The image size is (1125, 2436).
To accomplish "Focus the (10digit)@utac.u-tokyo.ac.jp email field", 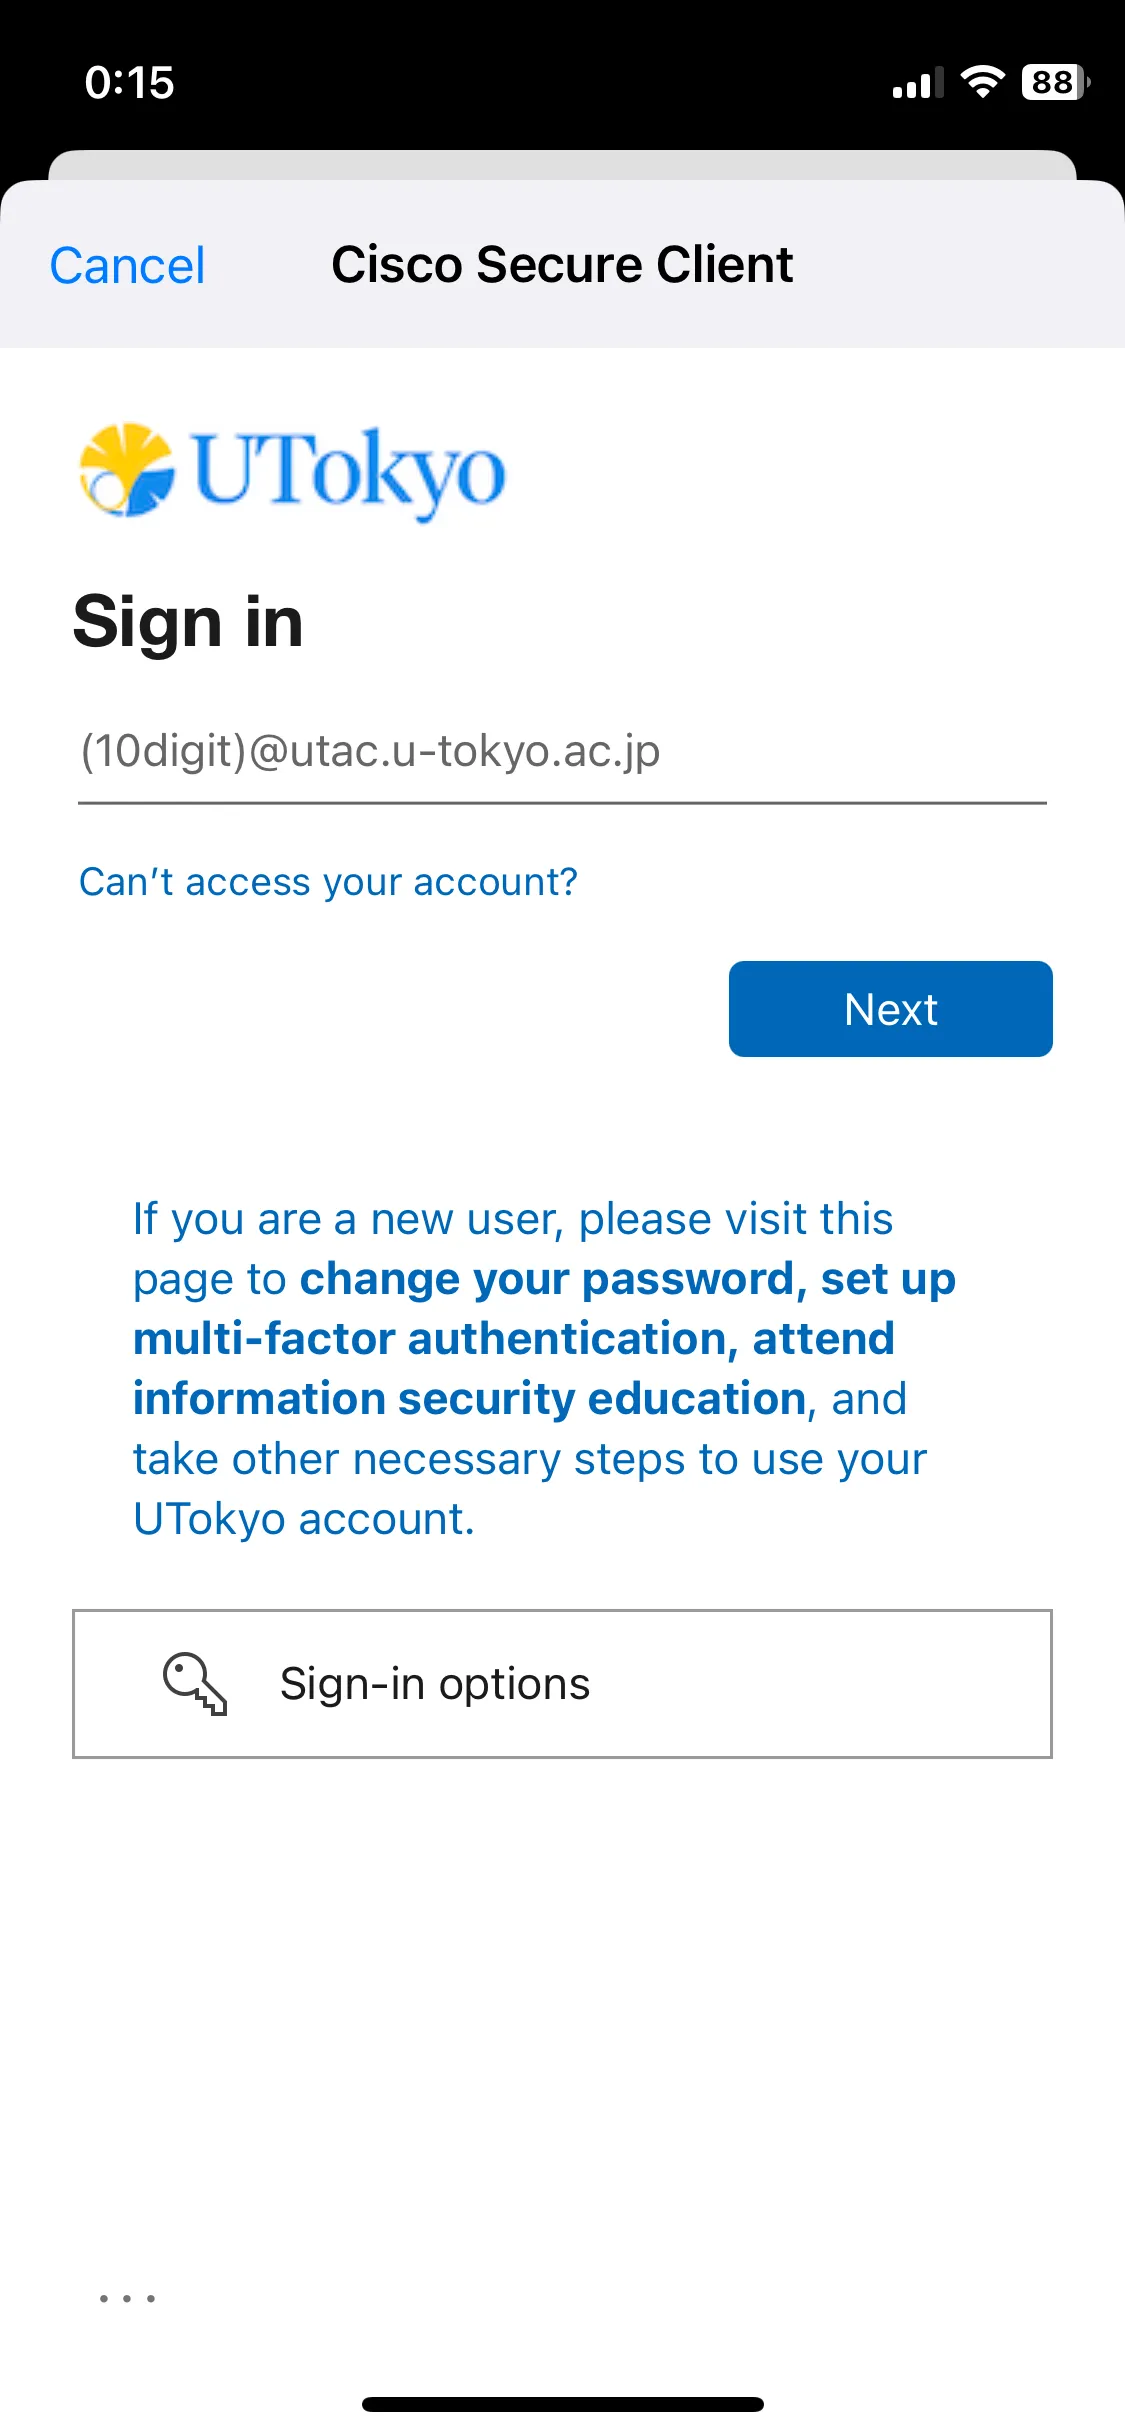I will (562, 752).
